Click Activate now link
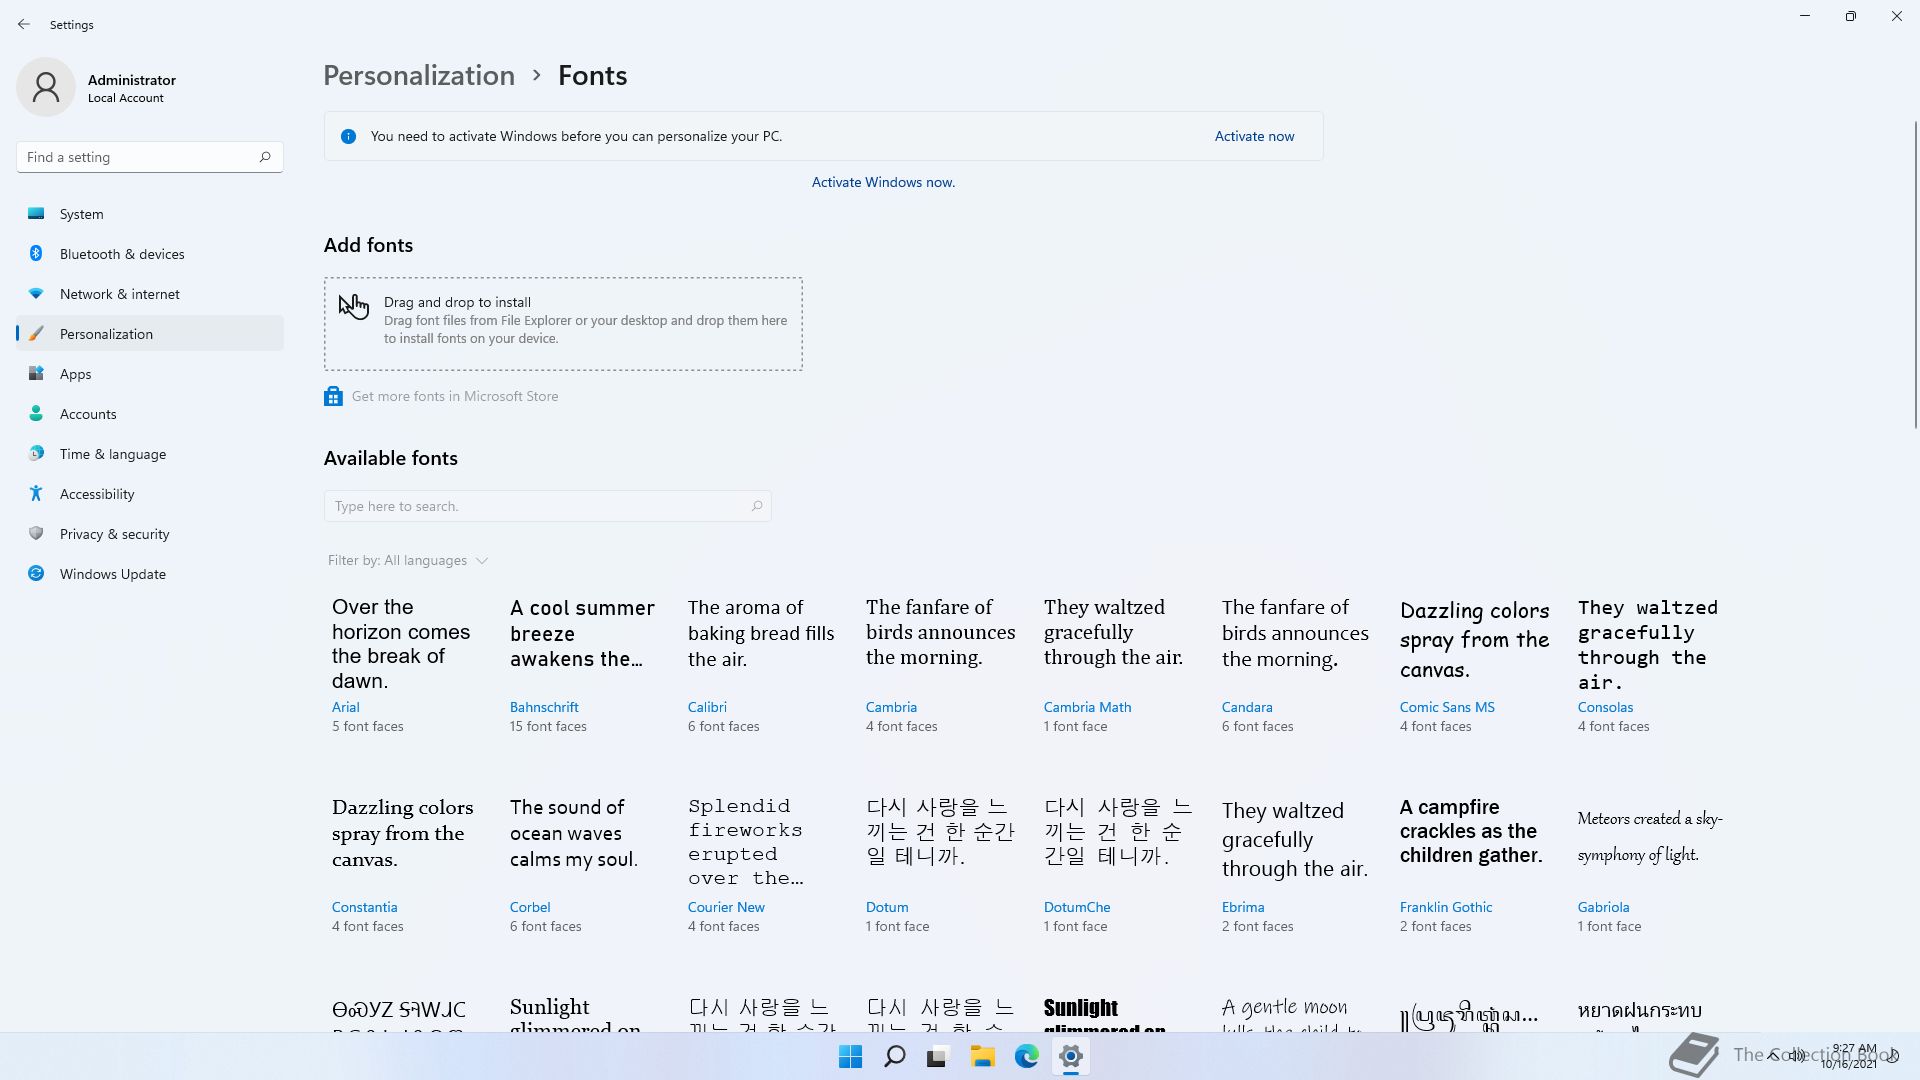This screenshot has width=1920, height=1080. pos(1254,136)
